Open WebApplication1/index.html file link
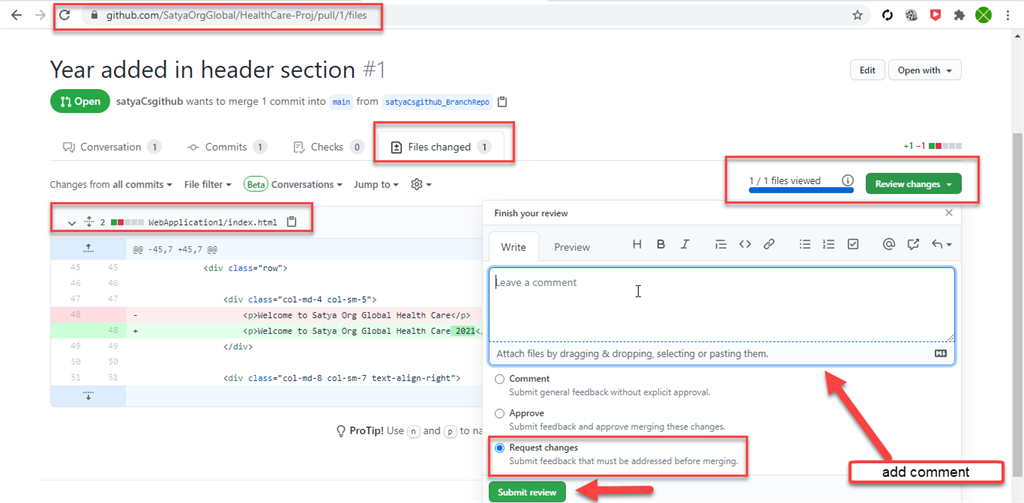The image size is (1024, 503). [212, 223]
